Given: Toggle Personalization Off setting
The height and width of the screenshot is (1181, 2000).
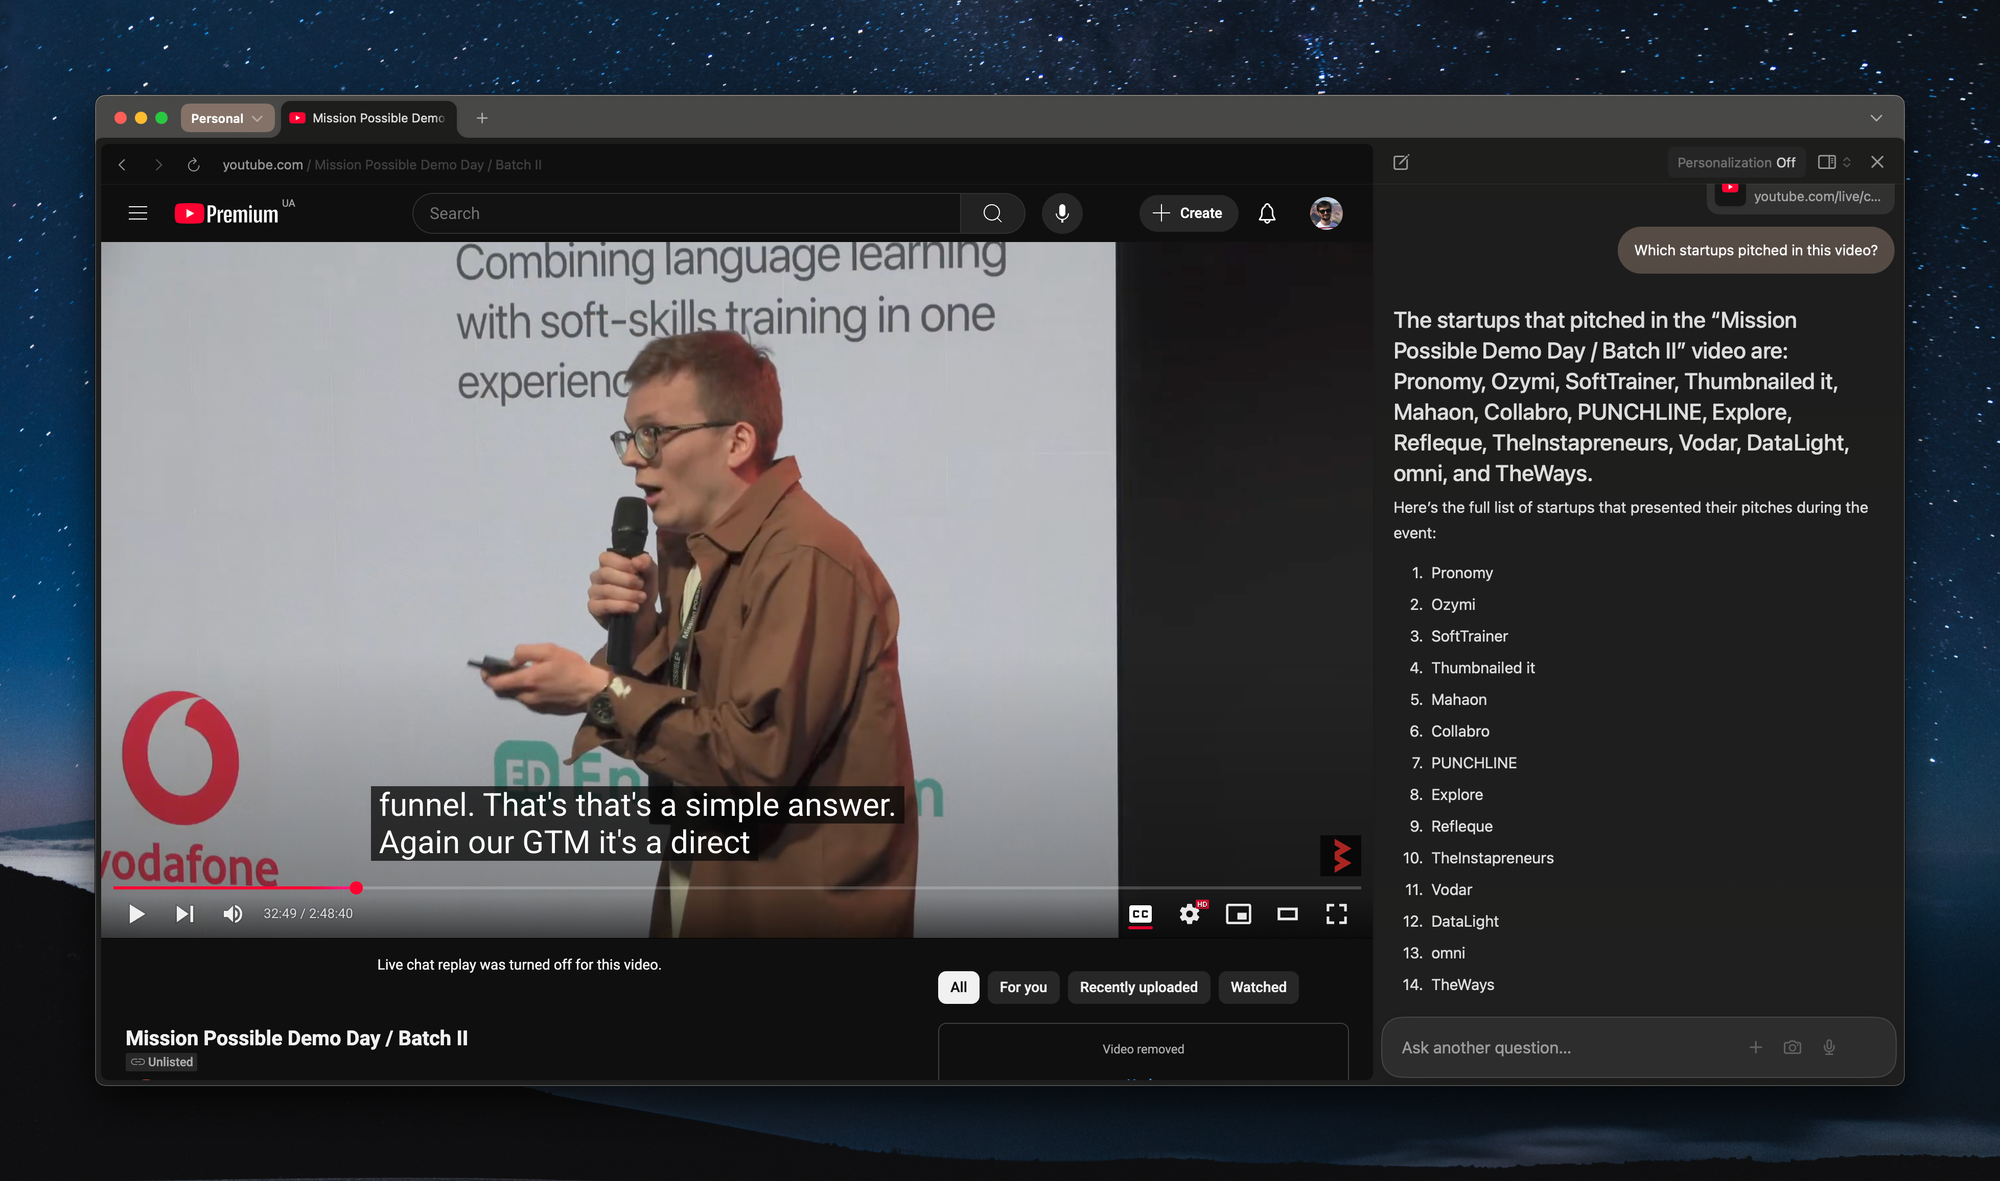Looking at the screenshot, I should pyautogui.click(x=1736, y=162).
